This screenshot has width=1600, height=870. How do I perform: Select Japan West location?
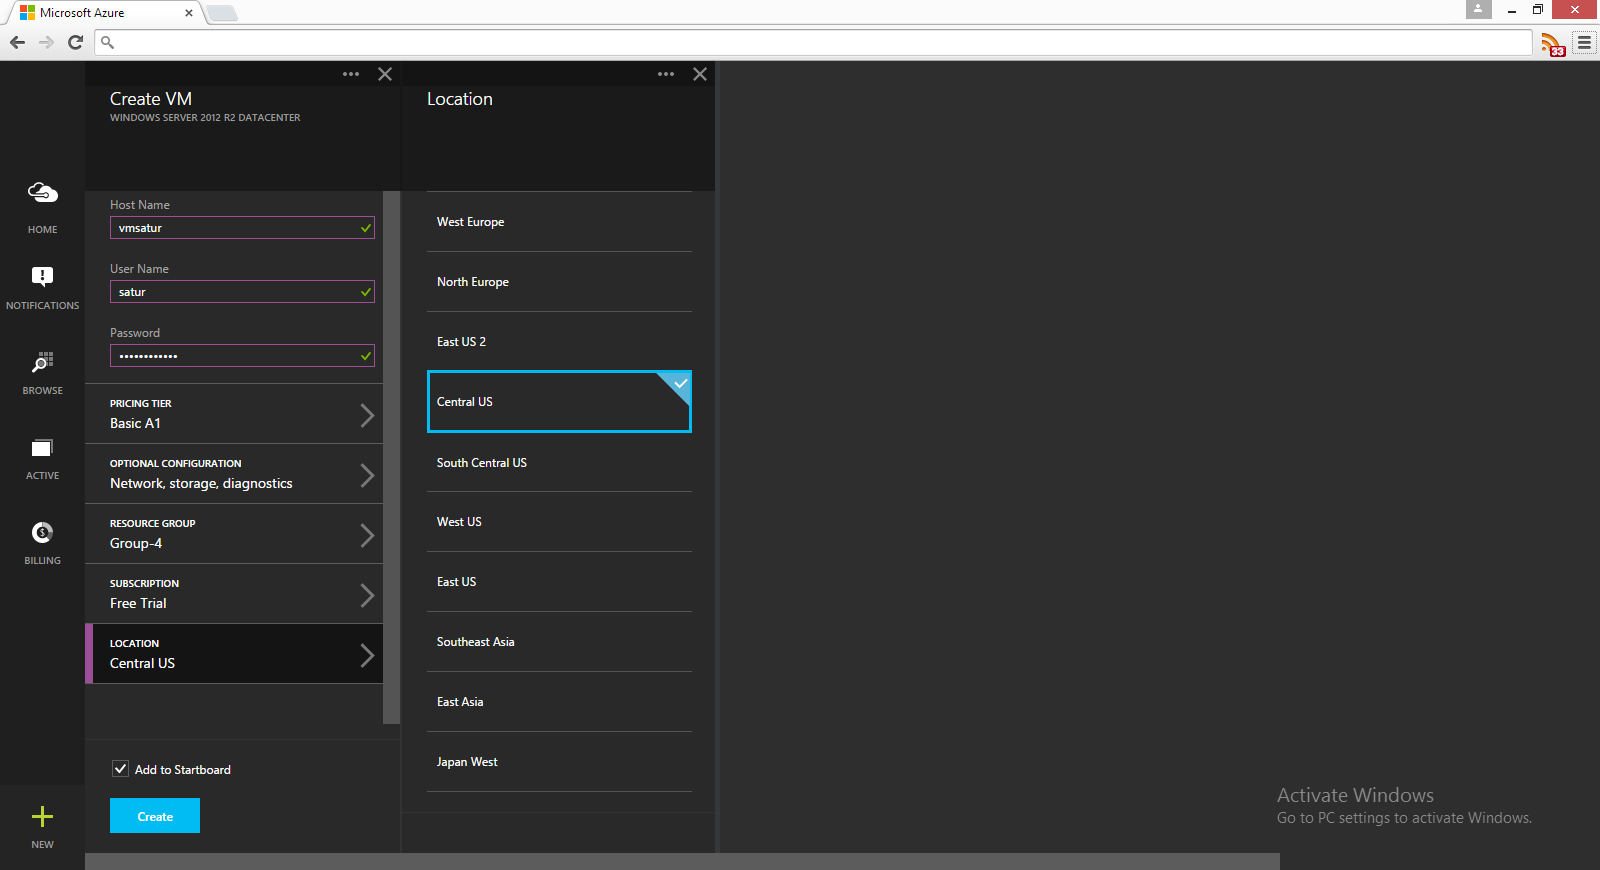[559, 762]
